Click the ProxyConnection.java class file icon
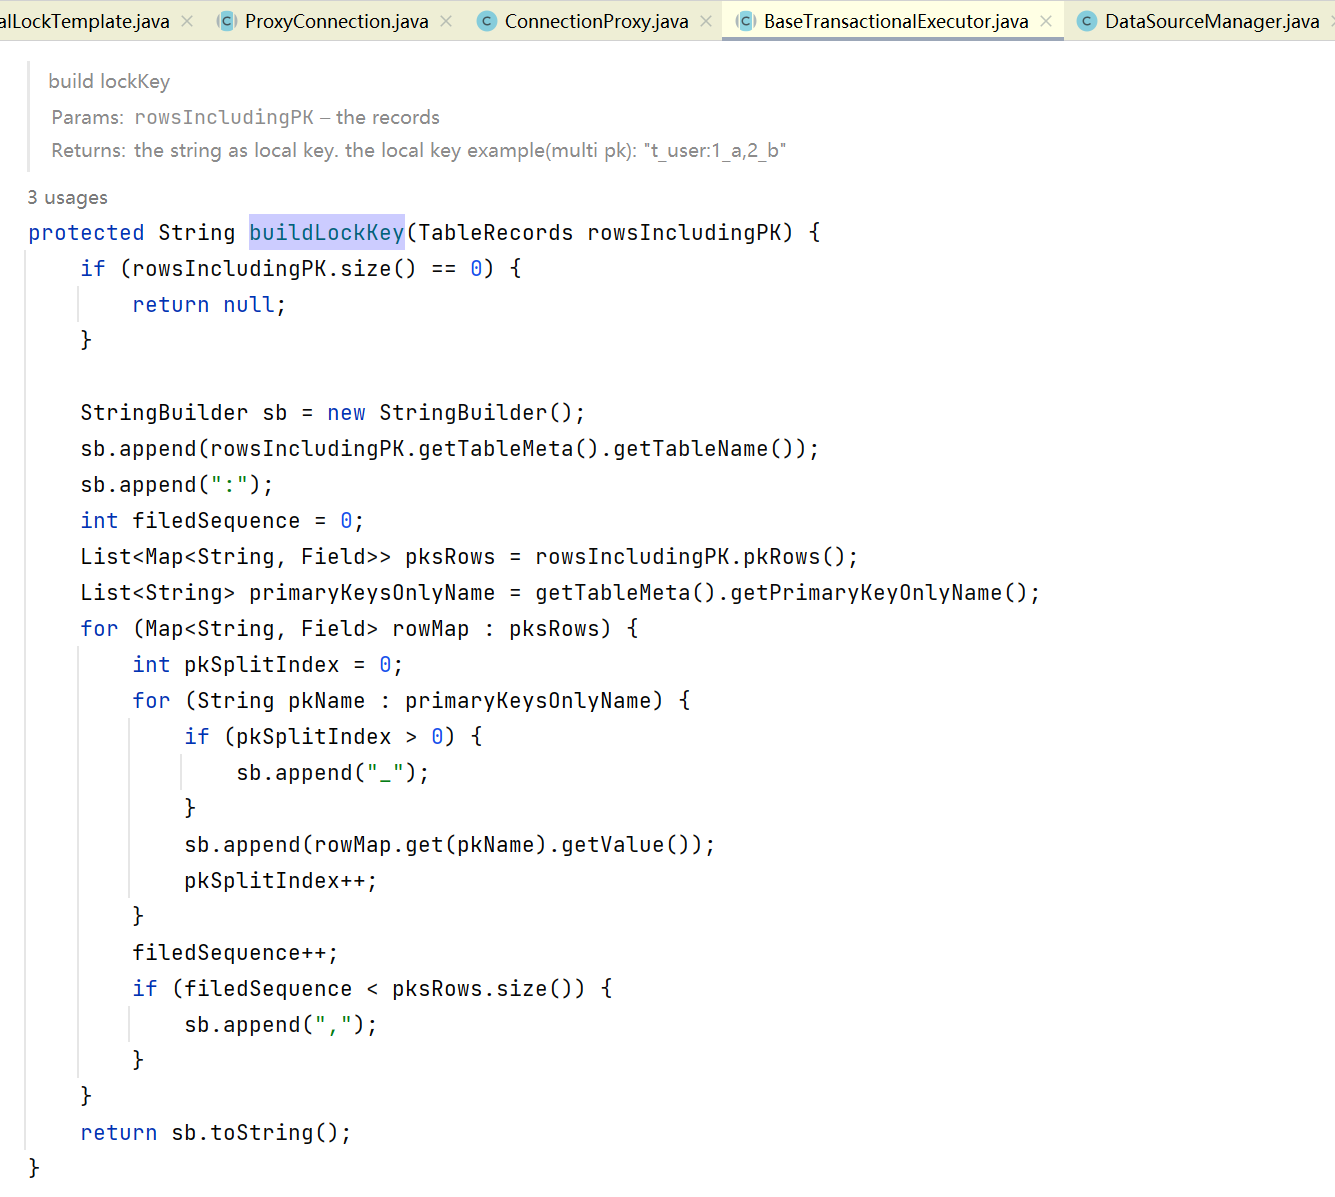The image size is (1335, 1197). click(x=227, y=21)
